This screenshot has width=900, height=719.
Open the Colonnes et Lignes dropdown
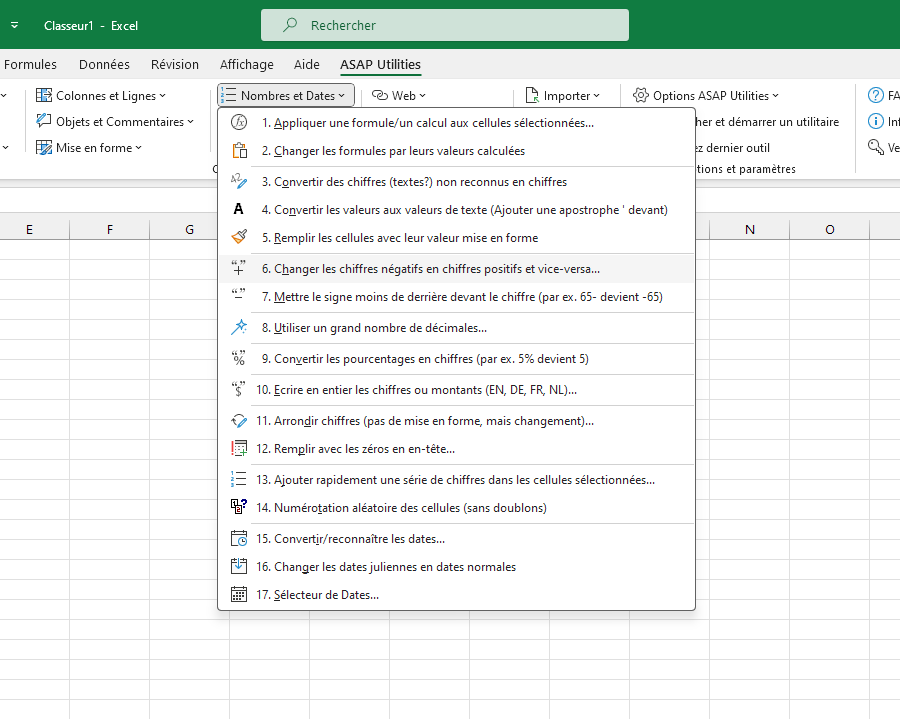click(101, 96)
